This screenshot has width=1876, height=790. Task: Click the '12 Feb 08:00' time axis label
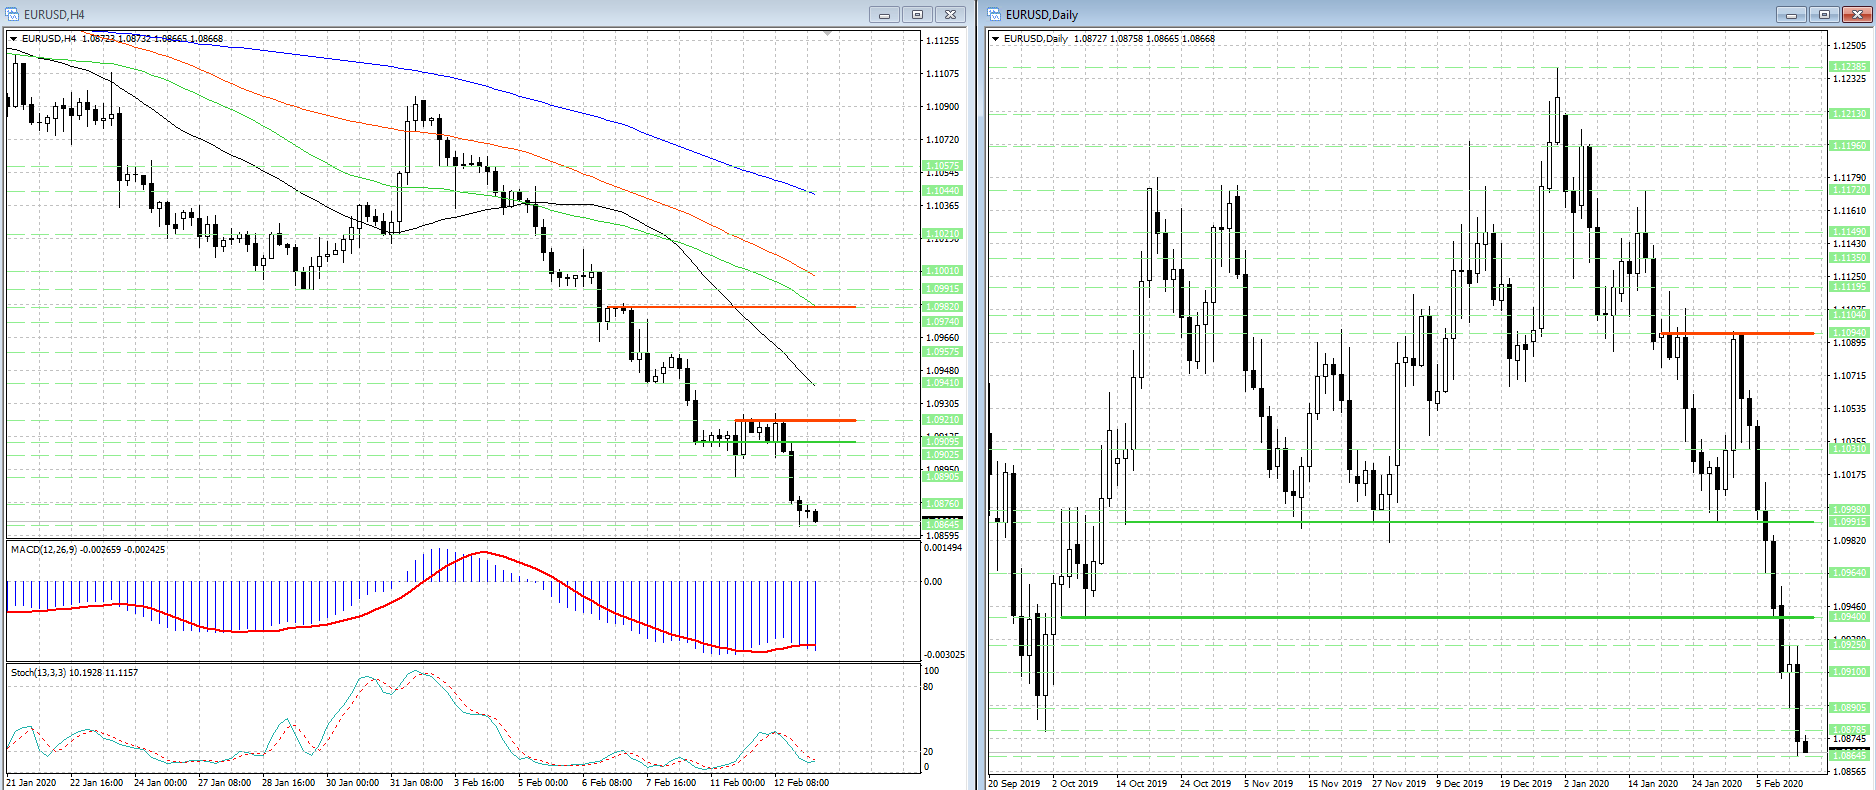click(x=801, y=783)
